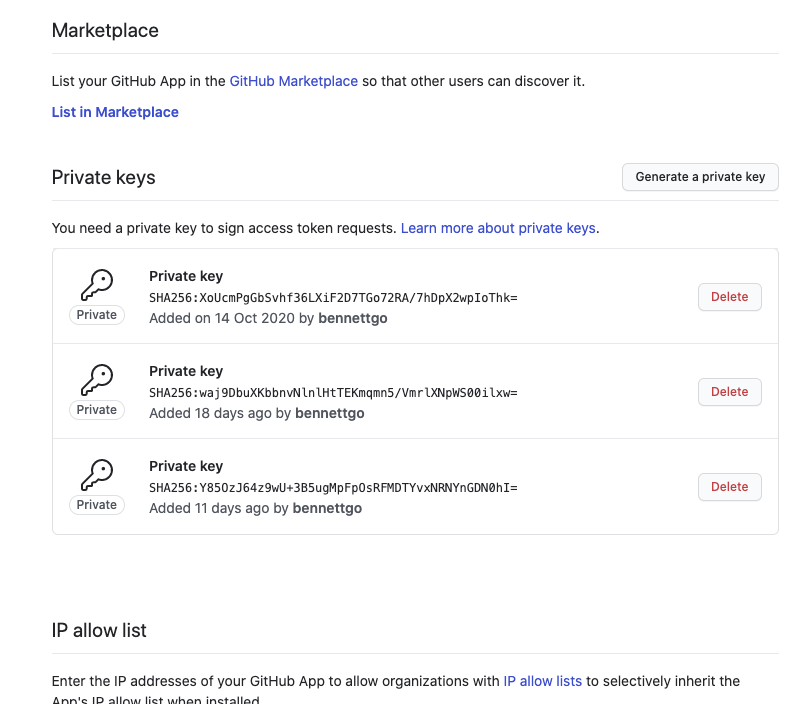Open IP allow lists documentation link

pyautogui.click(x=543, y=681)
